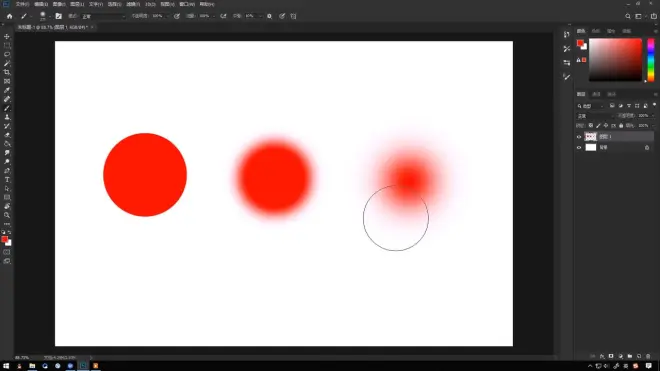Screen dimensions: 660x371
Task: Toggle pressure for opacity button
Action: pos(177,16)
